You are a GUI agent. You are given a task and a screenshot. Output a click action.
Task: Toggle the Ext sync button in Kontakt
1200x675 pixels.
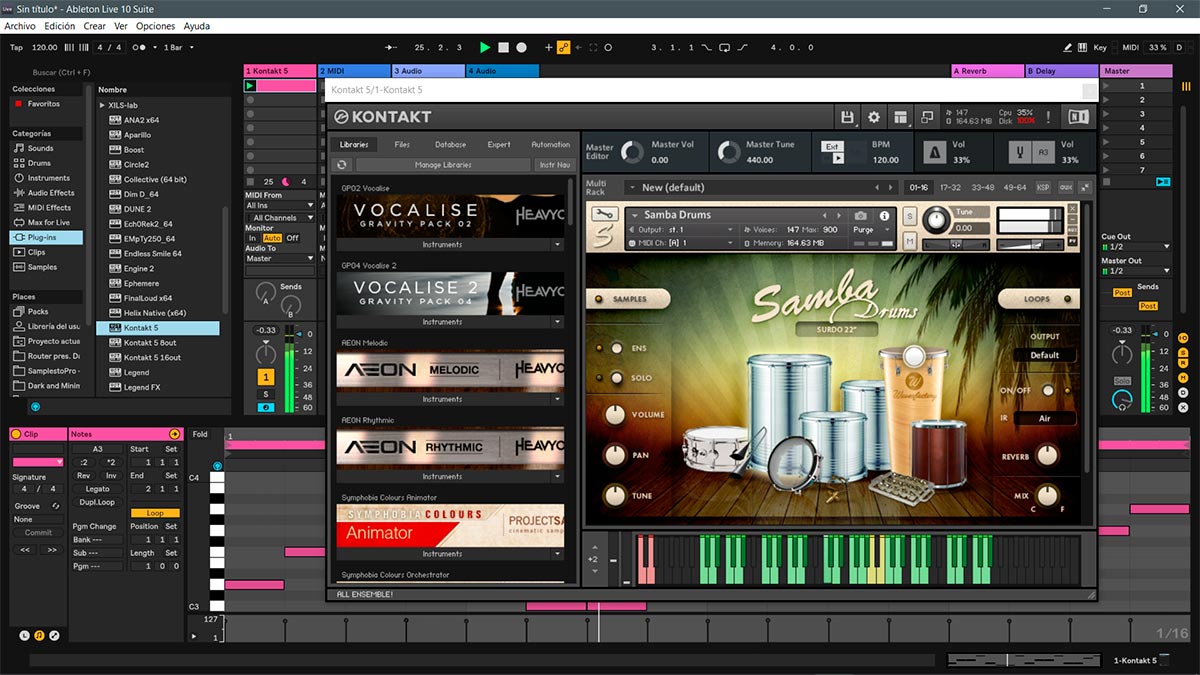(x=832, y=146)
